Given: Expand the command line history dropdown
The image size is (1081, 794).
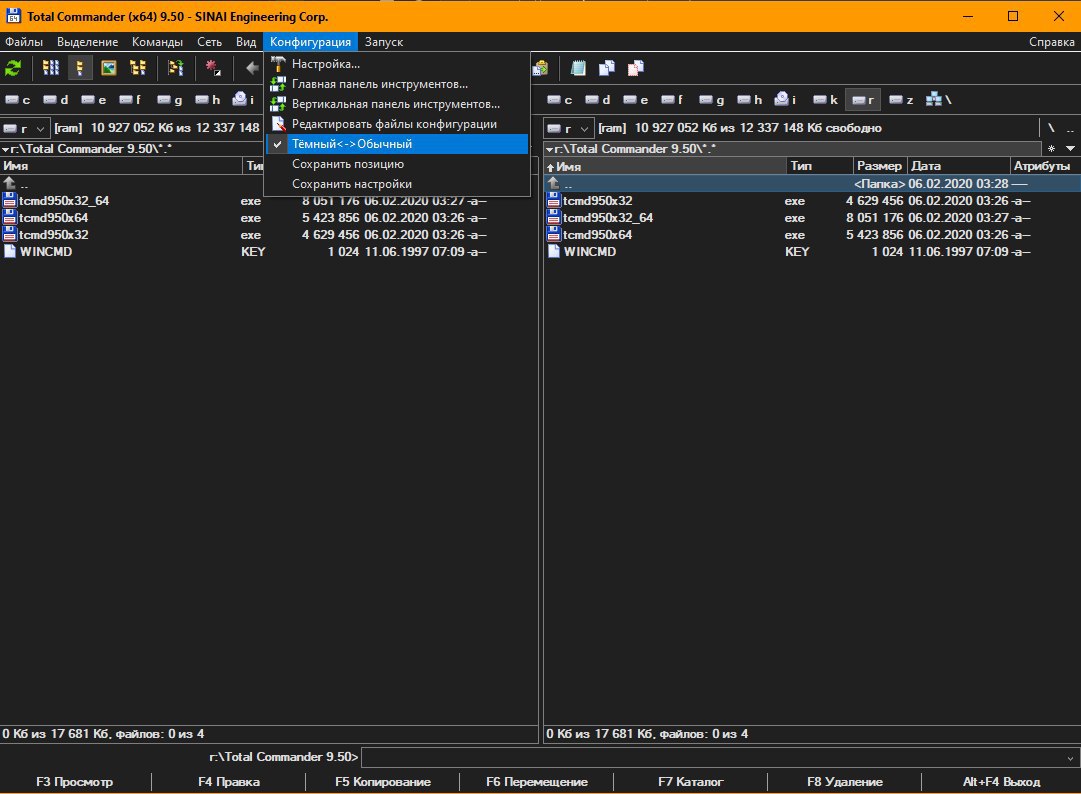Looking at the screenshot, I should point(1070,758).
